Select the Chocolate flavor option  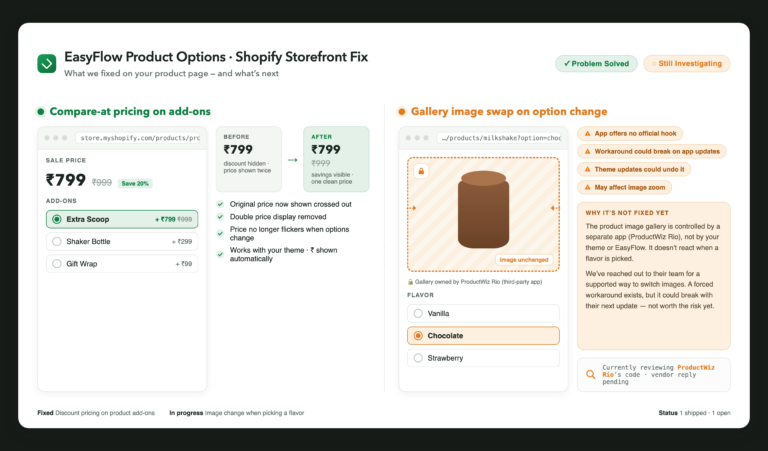[x=483, y=335]
